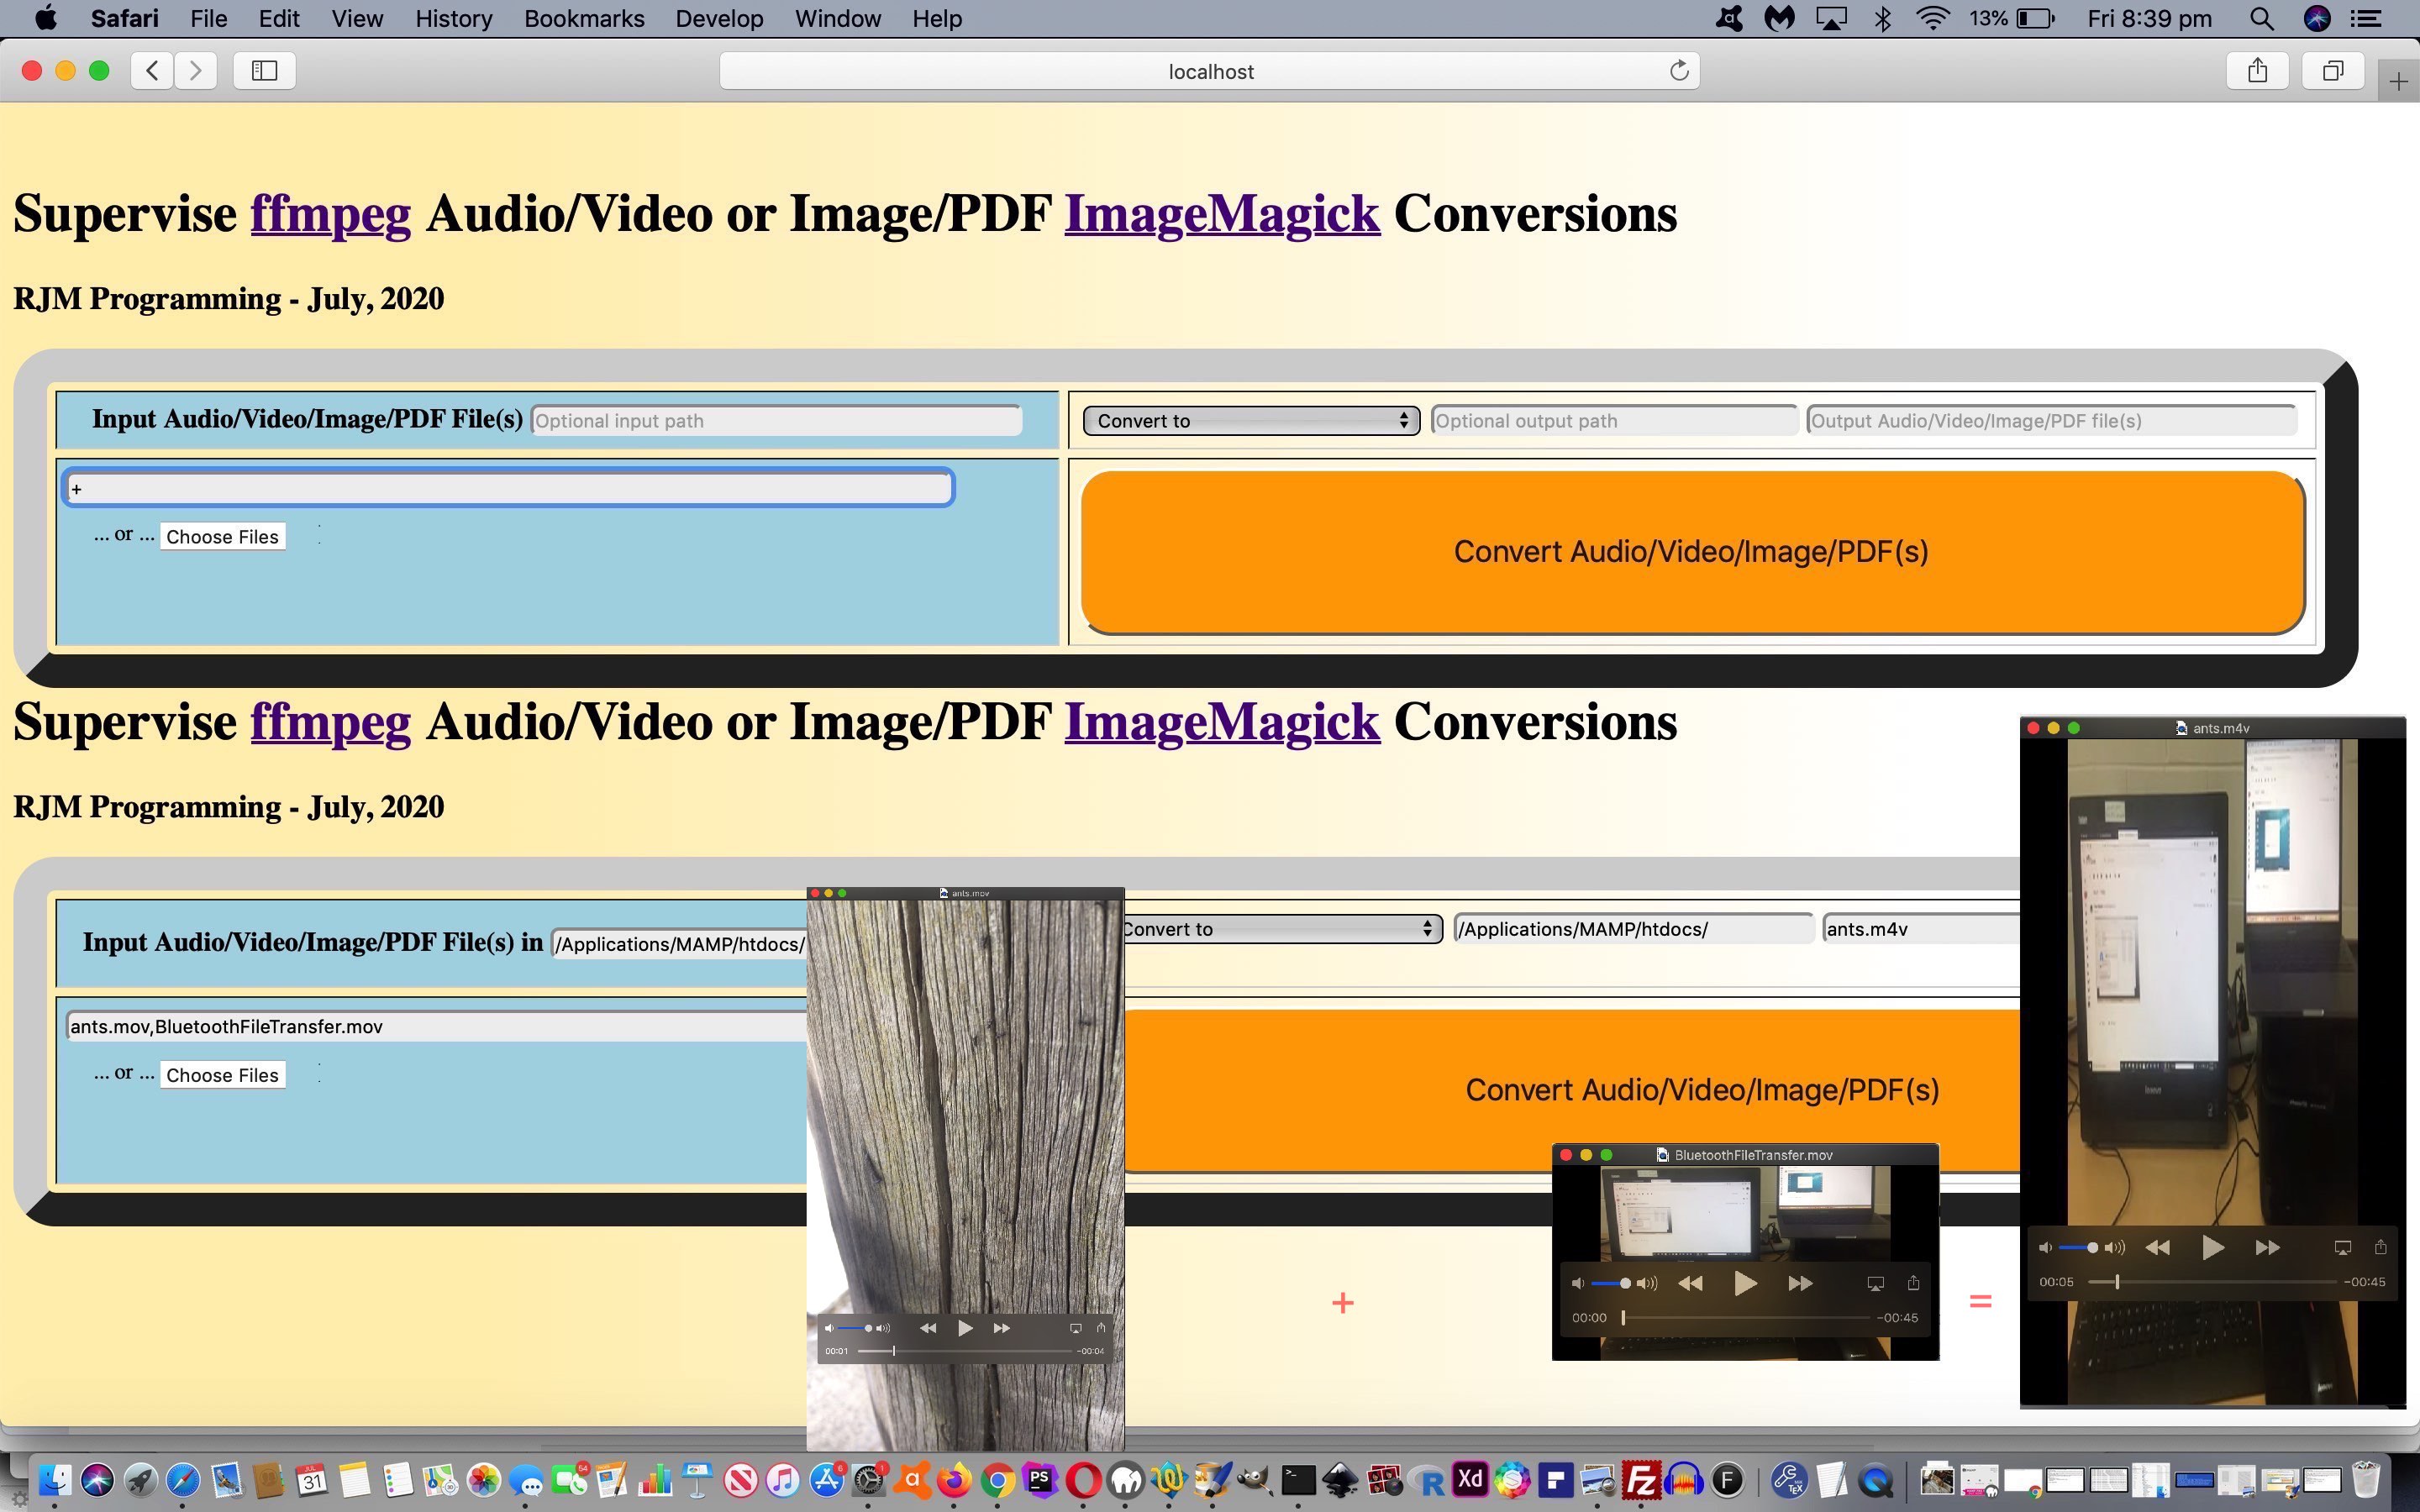
Task: Open the Safari Share button
Action: tap(2257, 70)
